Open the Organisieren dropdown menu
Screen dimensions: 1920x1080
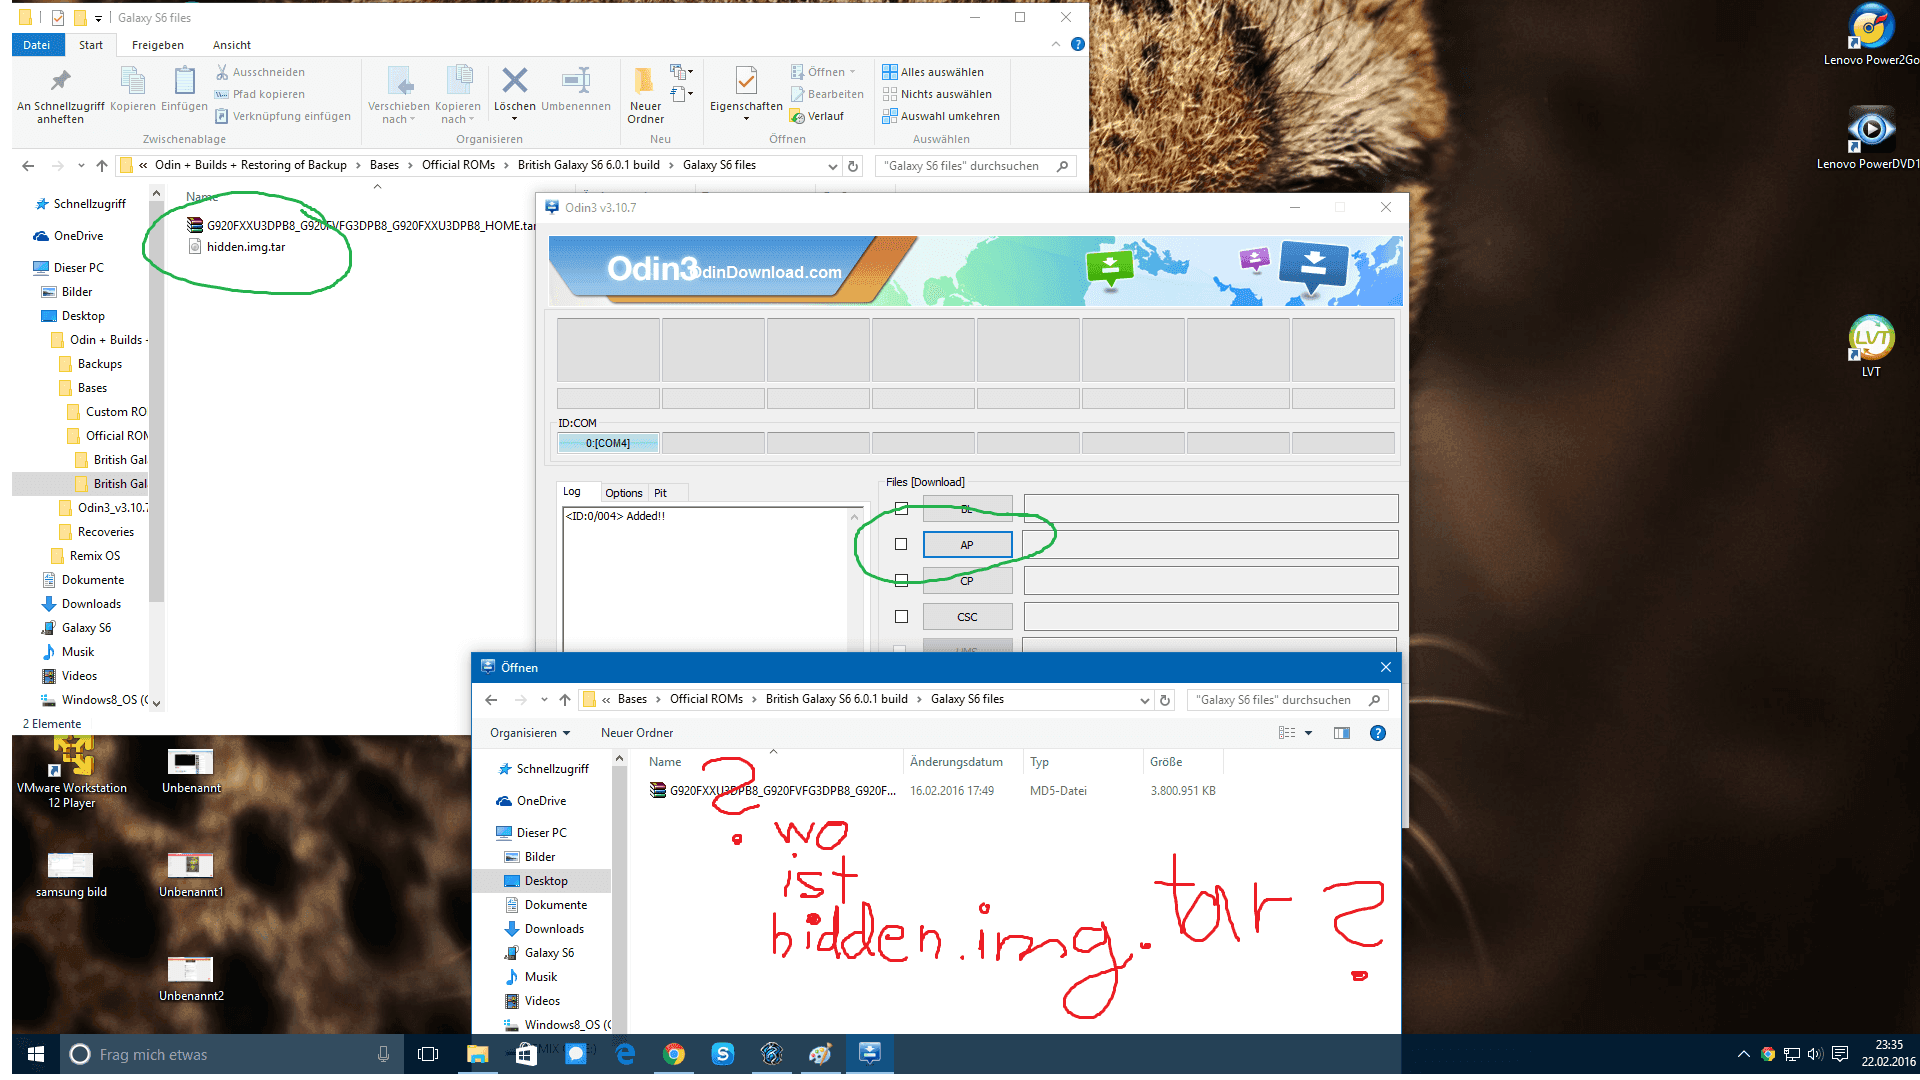pyautogui.click(x=530, y=733)
